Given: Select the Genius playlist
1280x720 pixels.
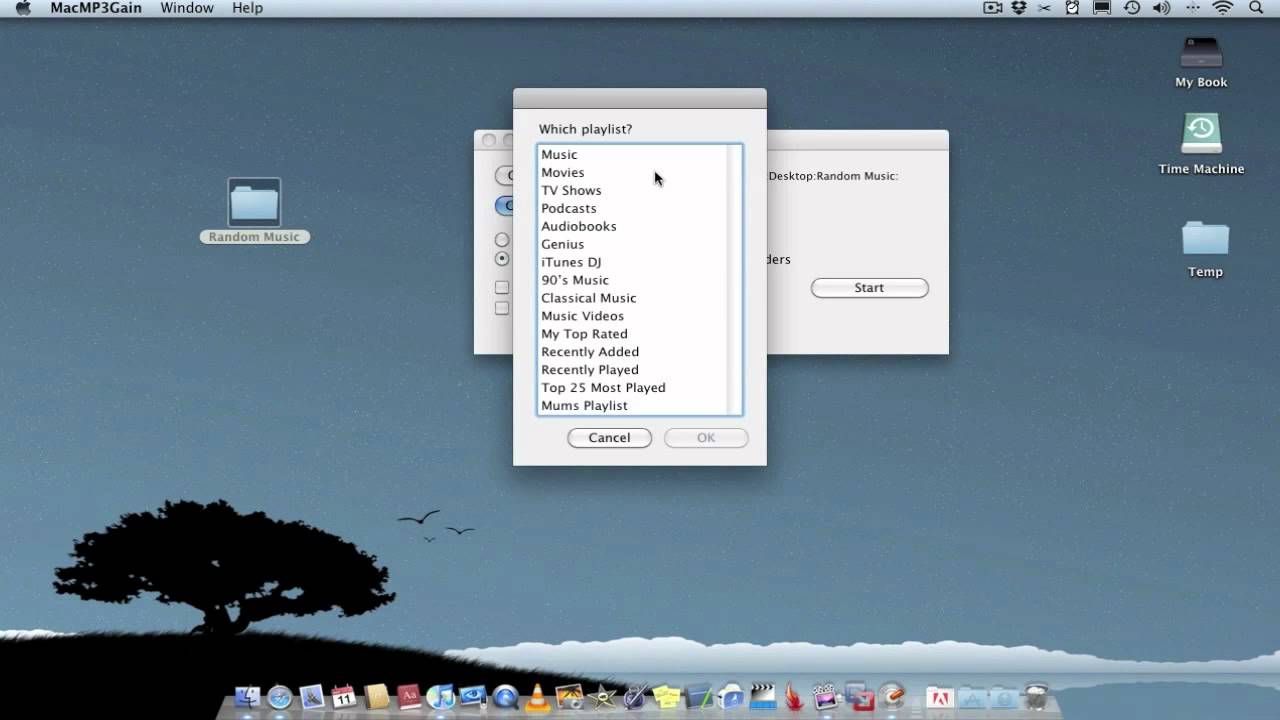Looking at the screenshot, I should coord(562,245).
